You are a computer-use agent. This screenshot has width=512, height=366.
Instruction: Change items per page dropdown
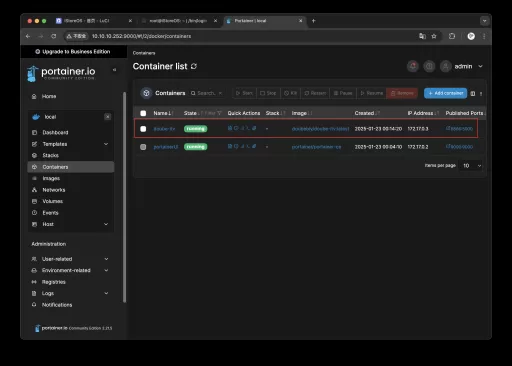click(x=471, y=166)
